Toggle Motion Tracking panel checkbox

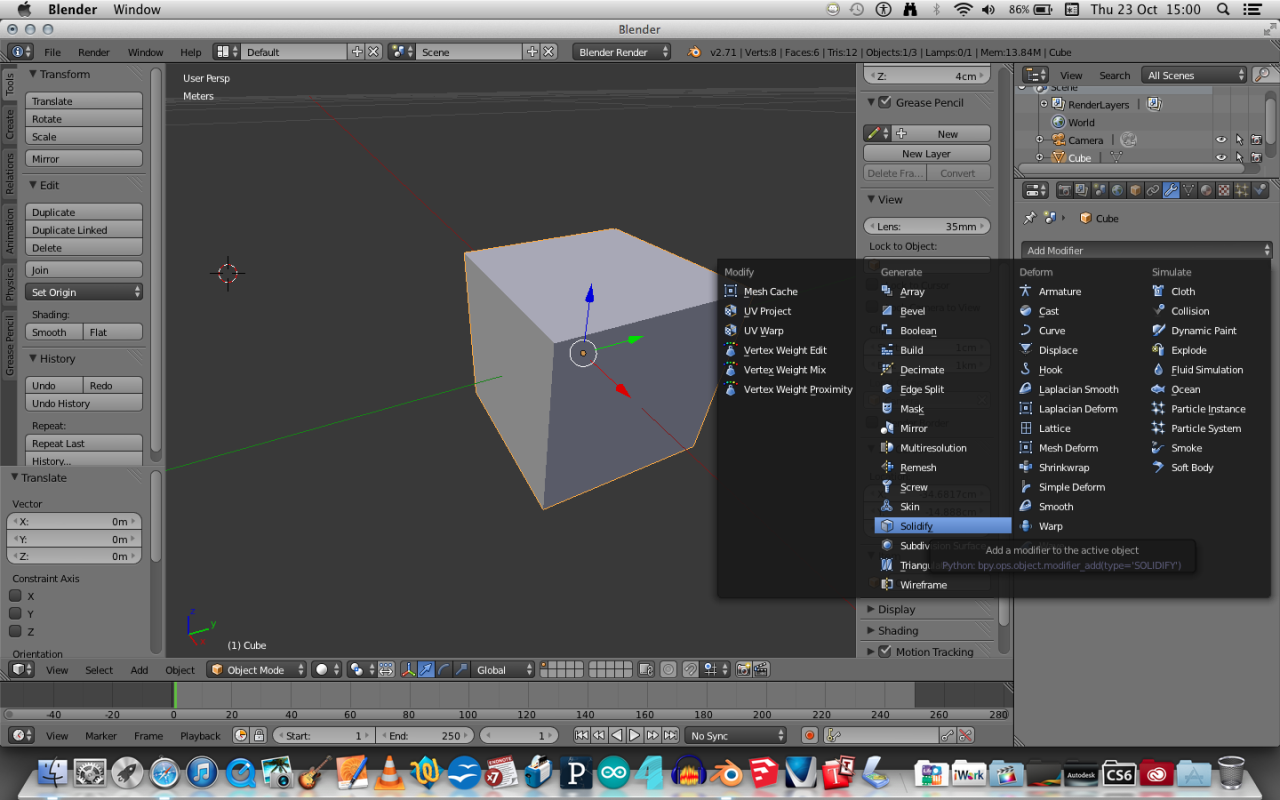pos(887,651)
